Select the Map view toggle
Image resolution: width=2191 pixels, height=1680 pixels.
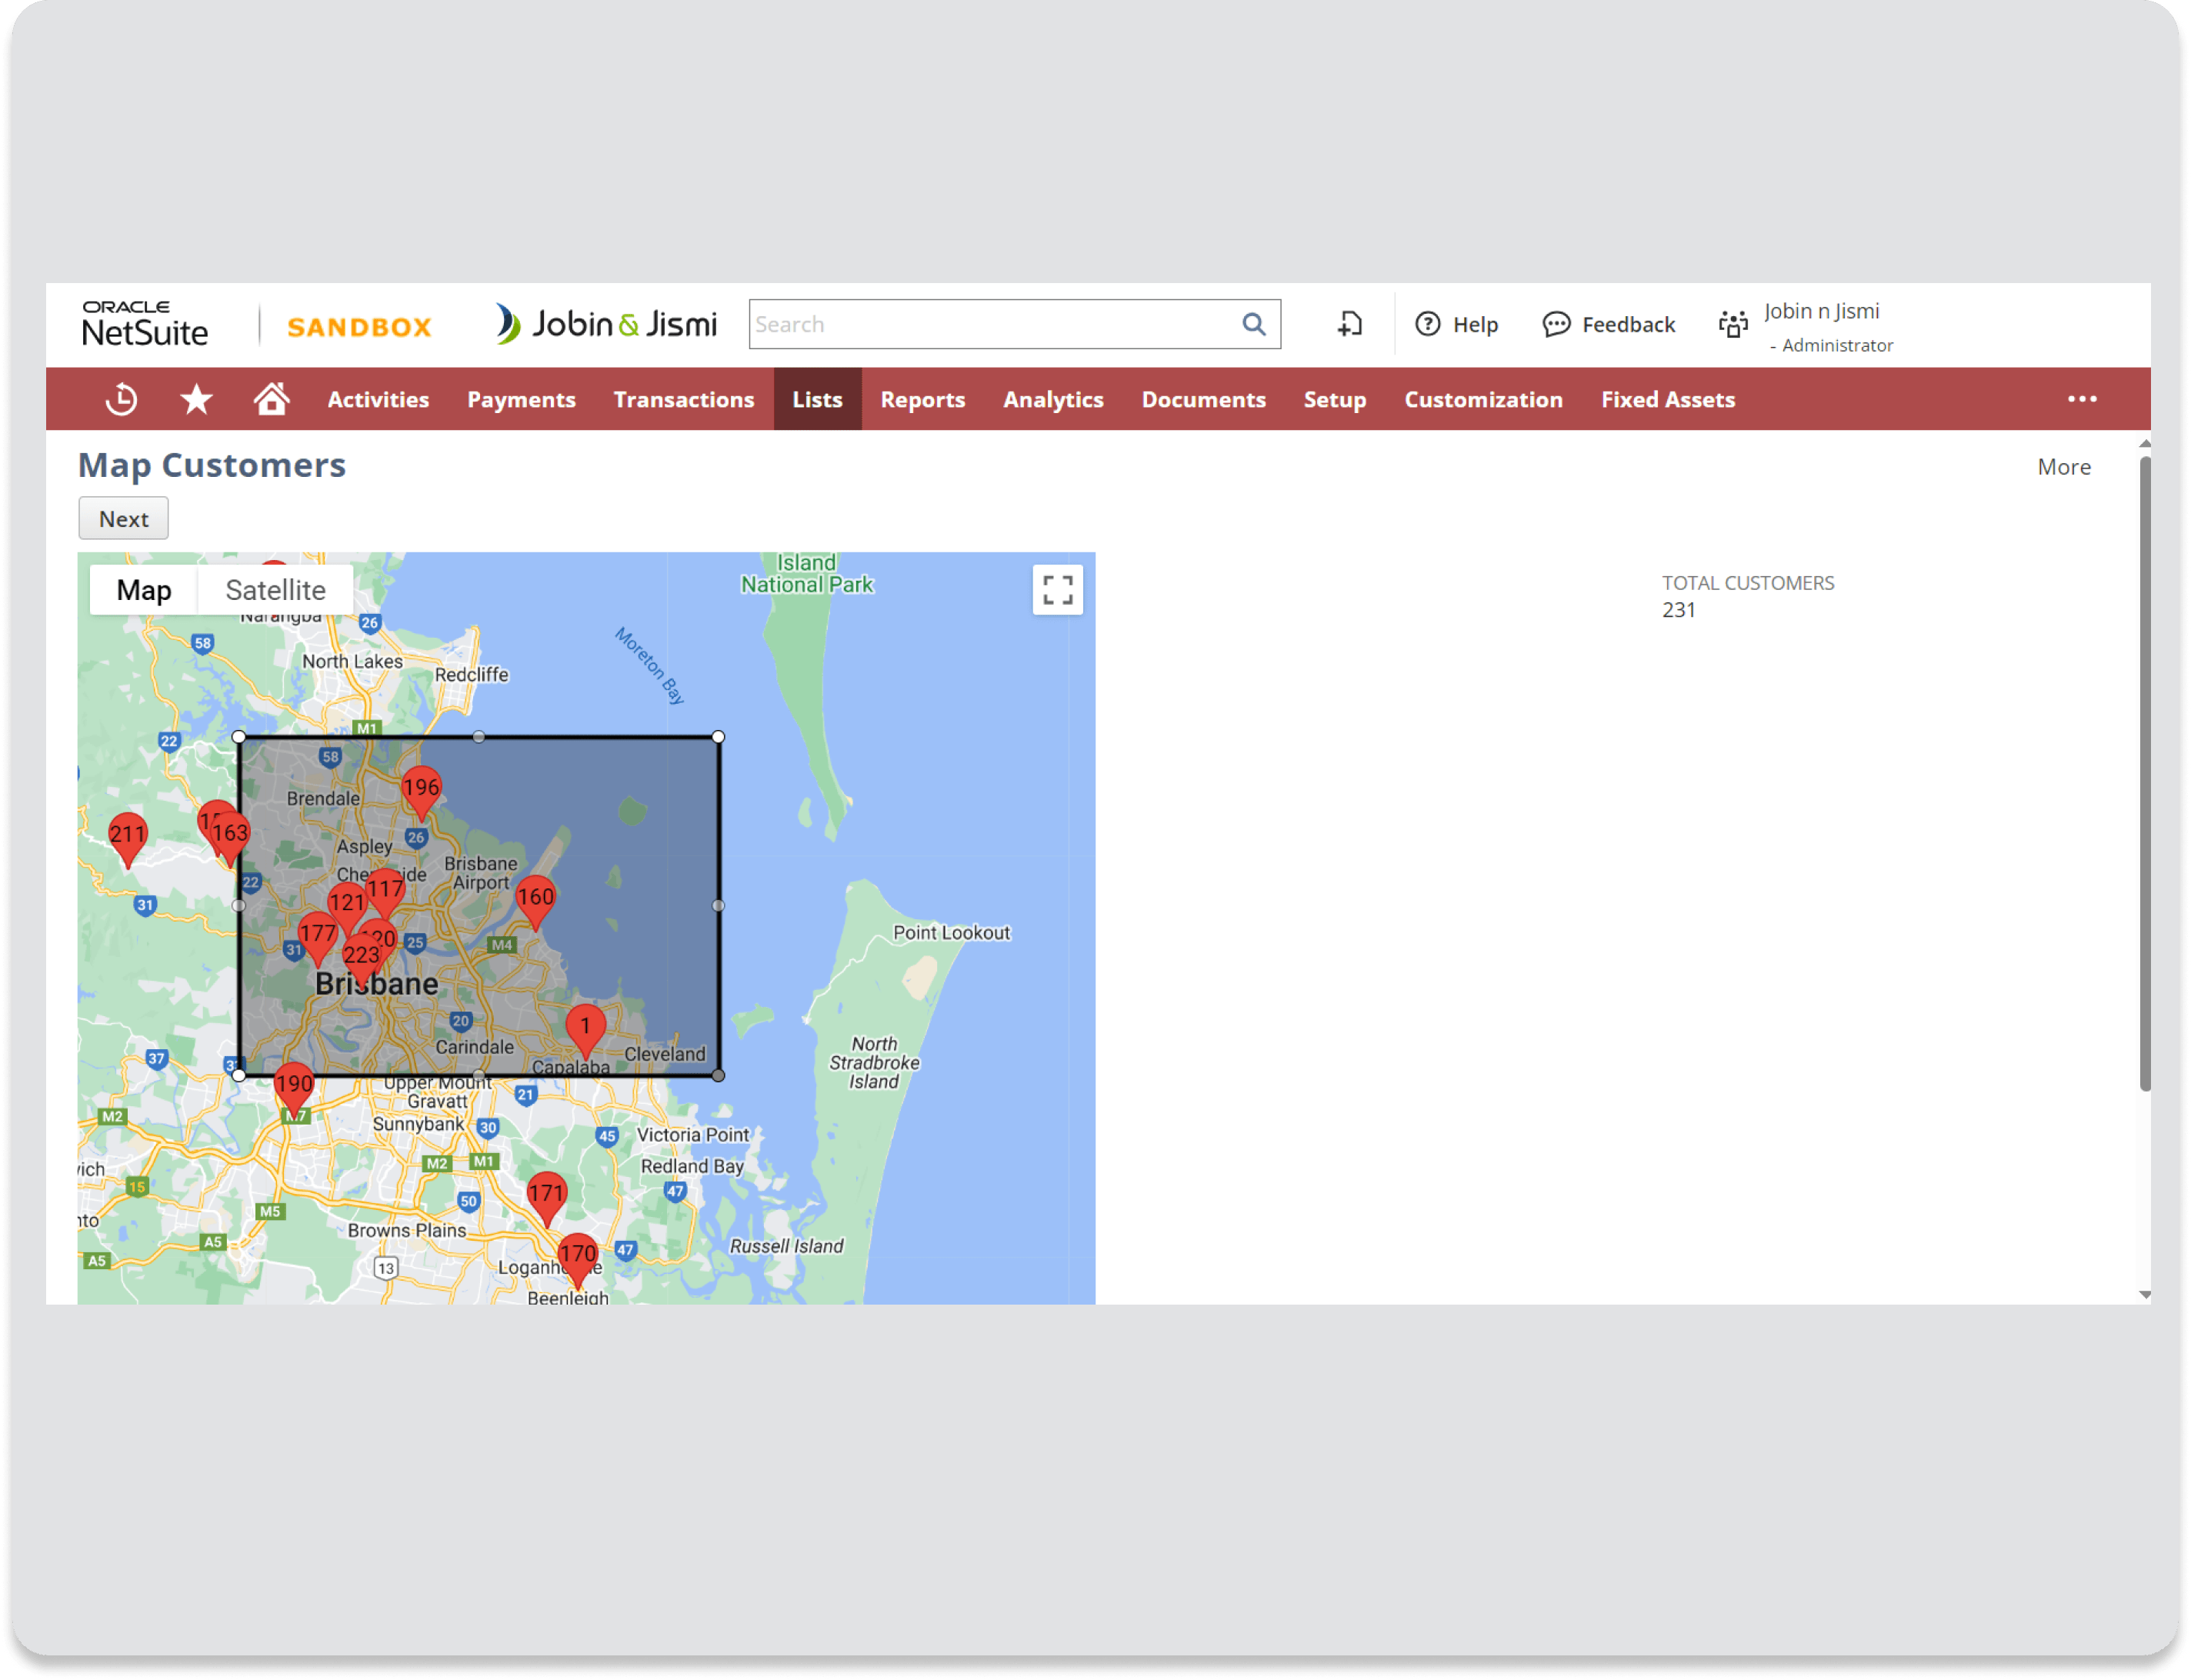[x=144, y=590]
